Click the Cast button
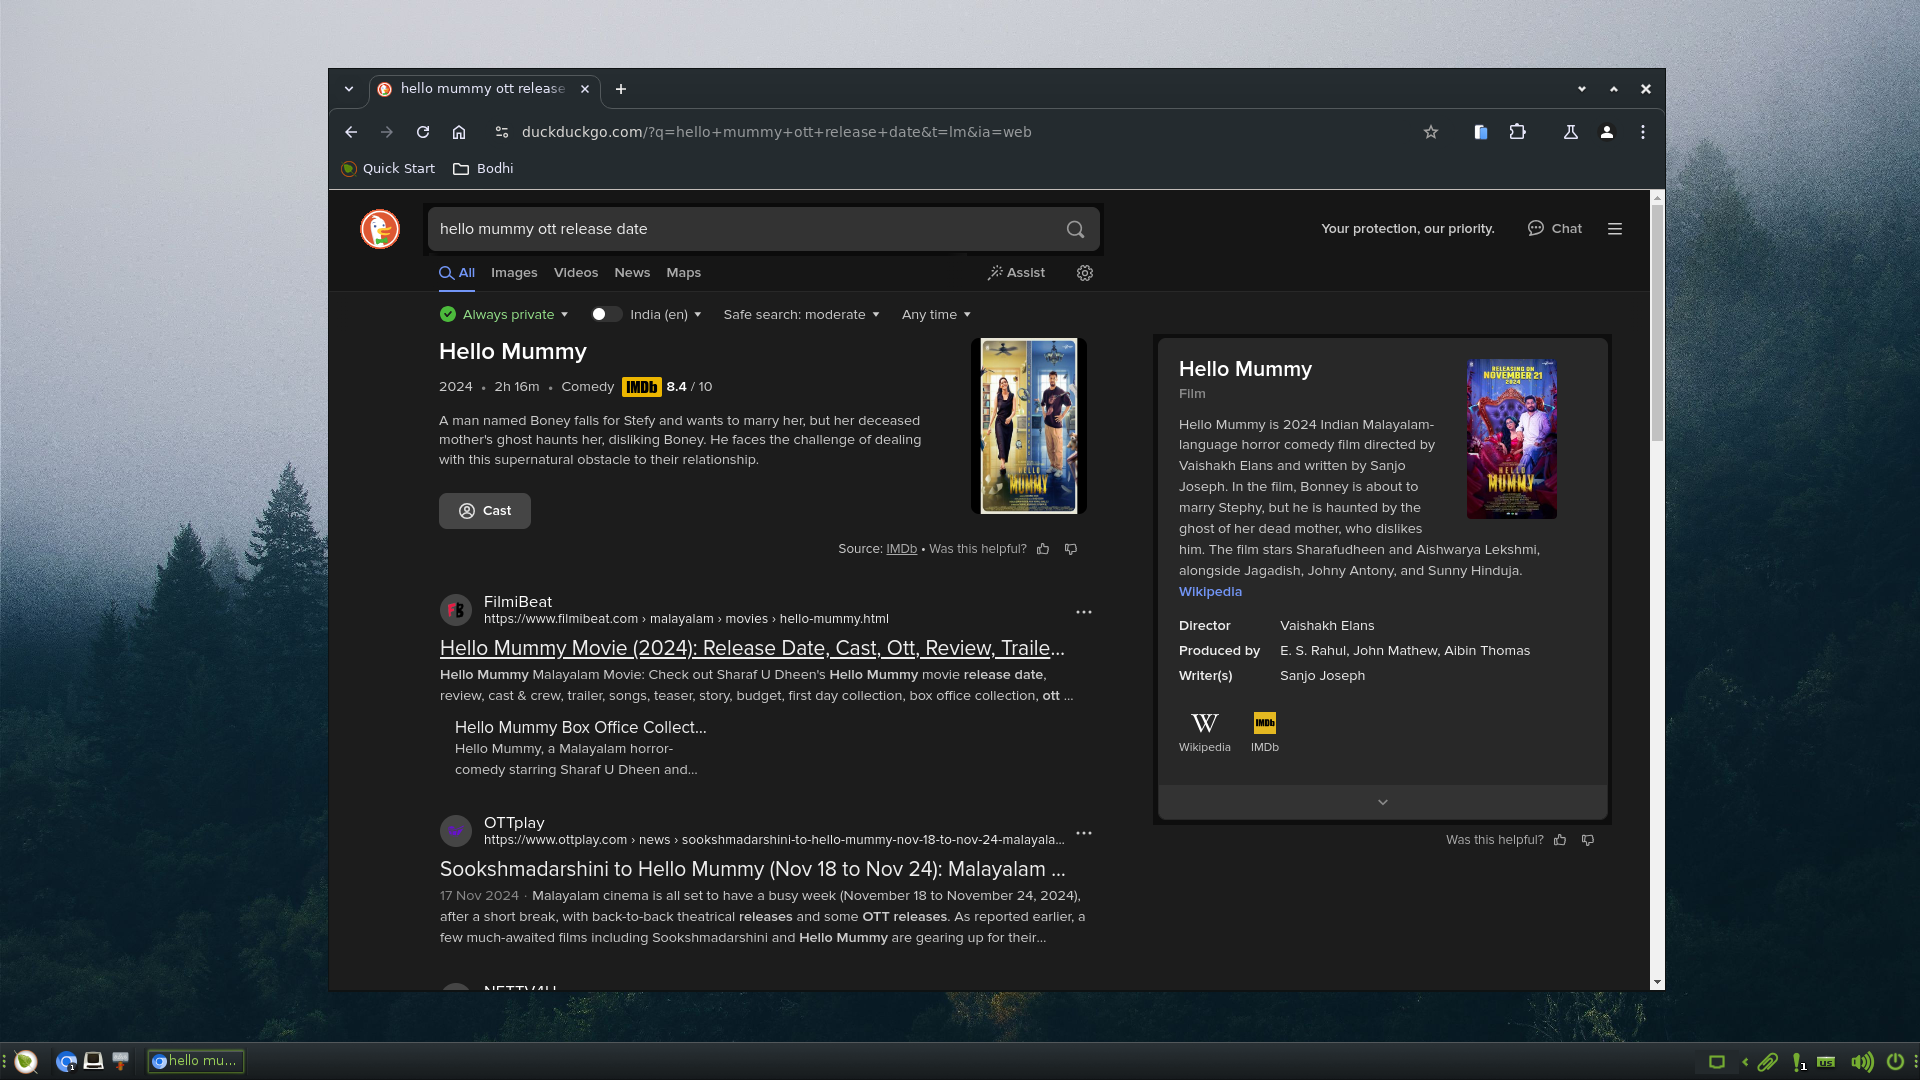The height and width of the screenshot is (1080, 1920). tap(485, 511)
